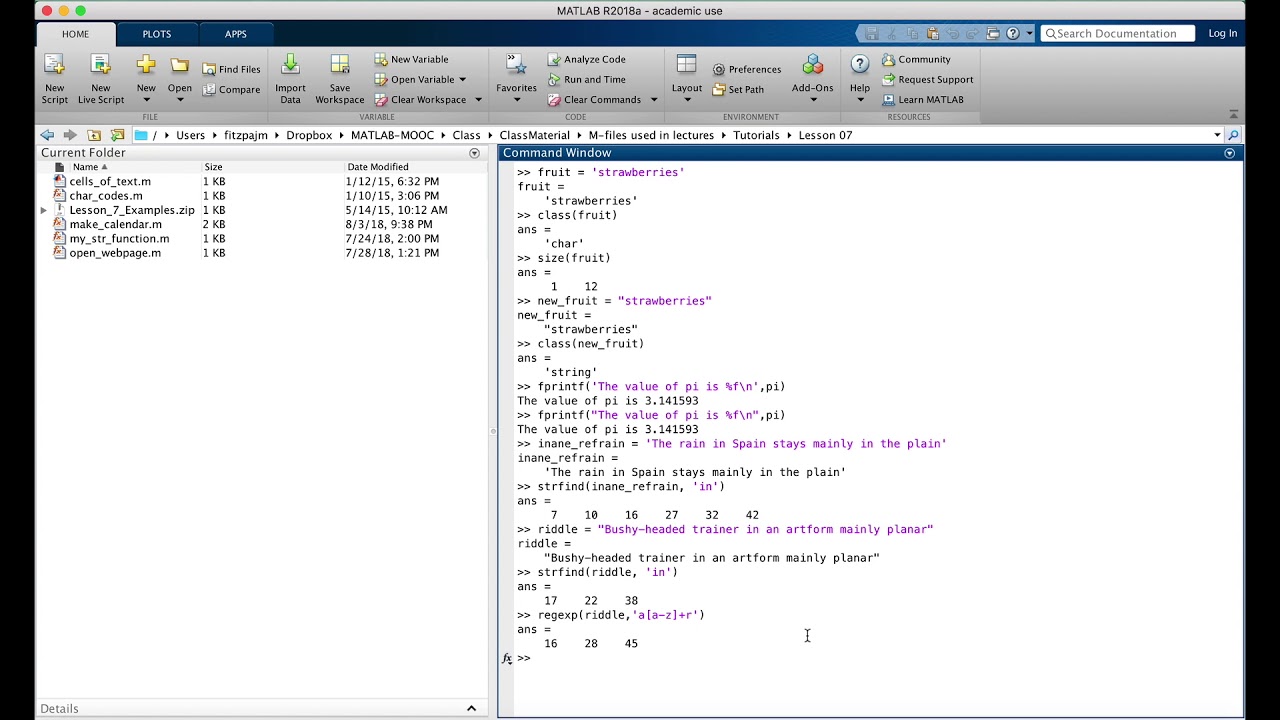
Task: Select the file cells_of_text.m
Action: tap(110, 182)
